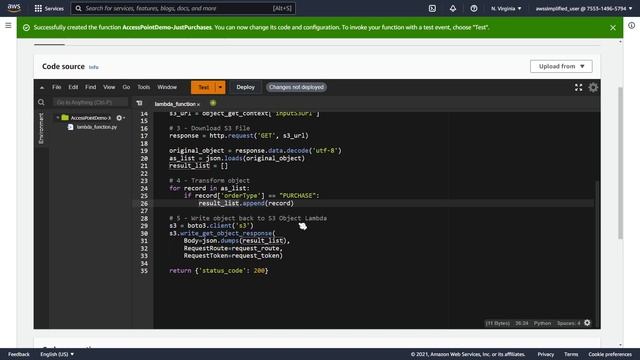The width and height of the screenshot is (640, 360).
Task: Open the new tab plus button
Action: [213, 103]
